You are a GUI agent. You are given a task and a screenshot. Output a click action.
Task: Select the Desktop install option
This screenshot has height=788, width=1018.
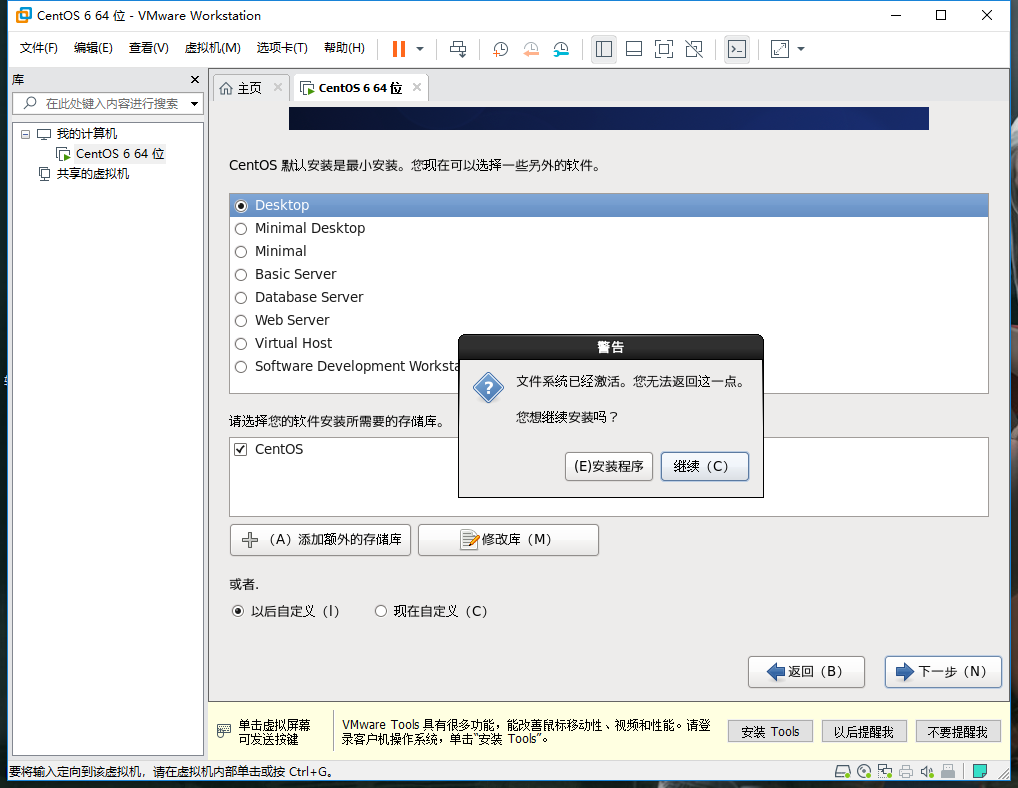tap(608, 205)
